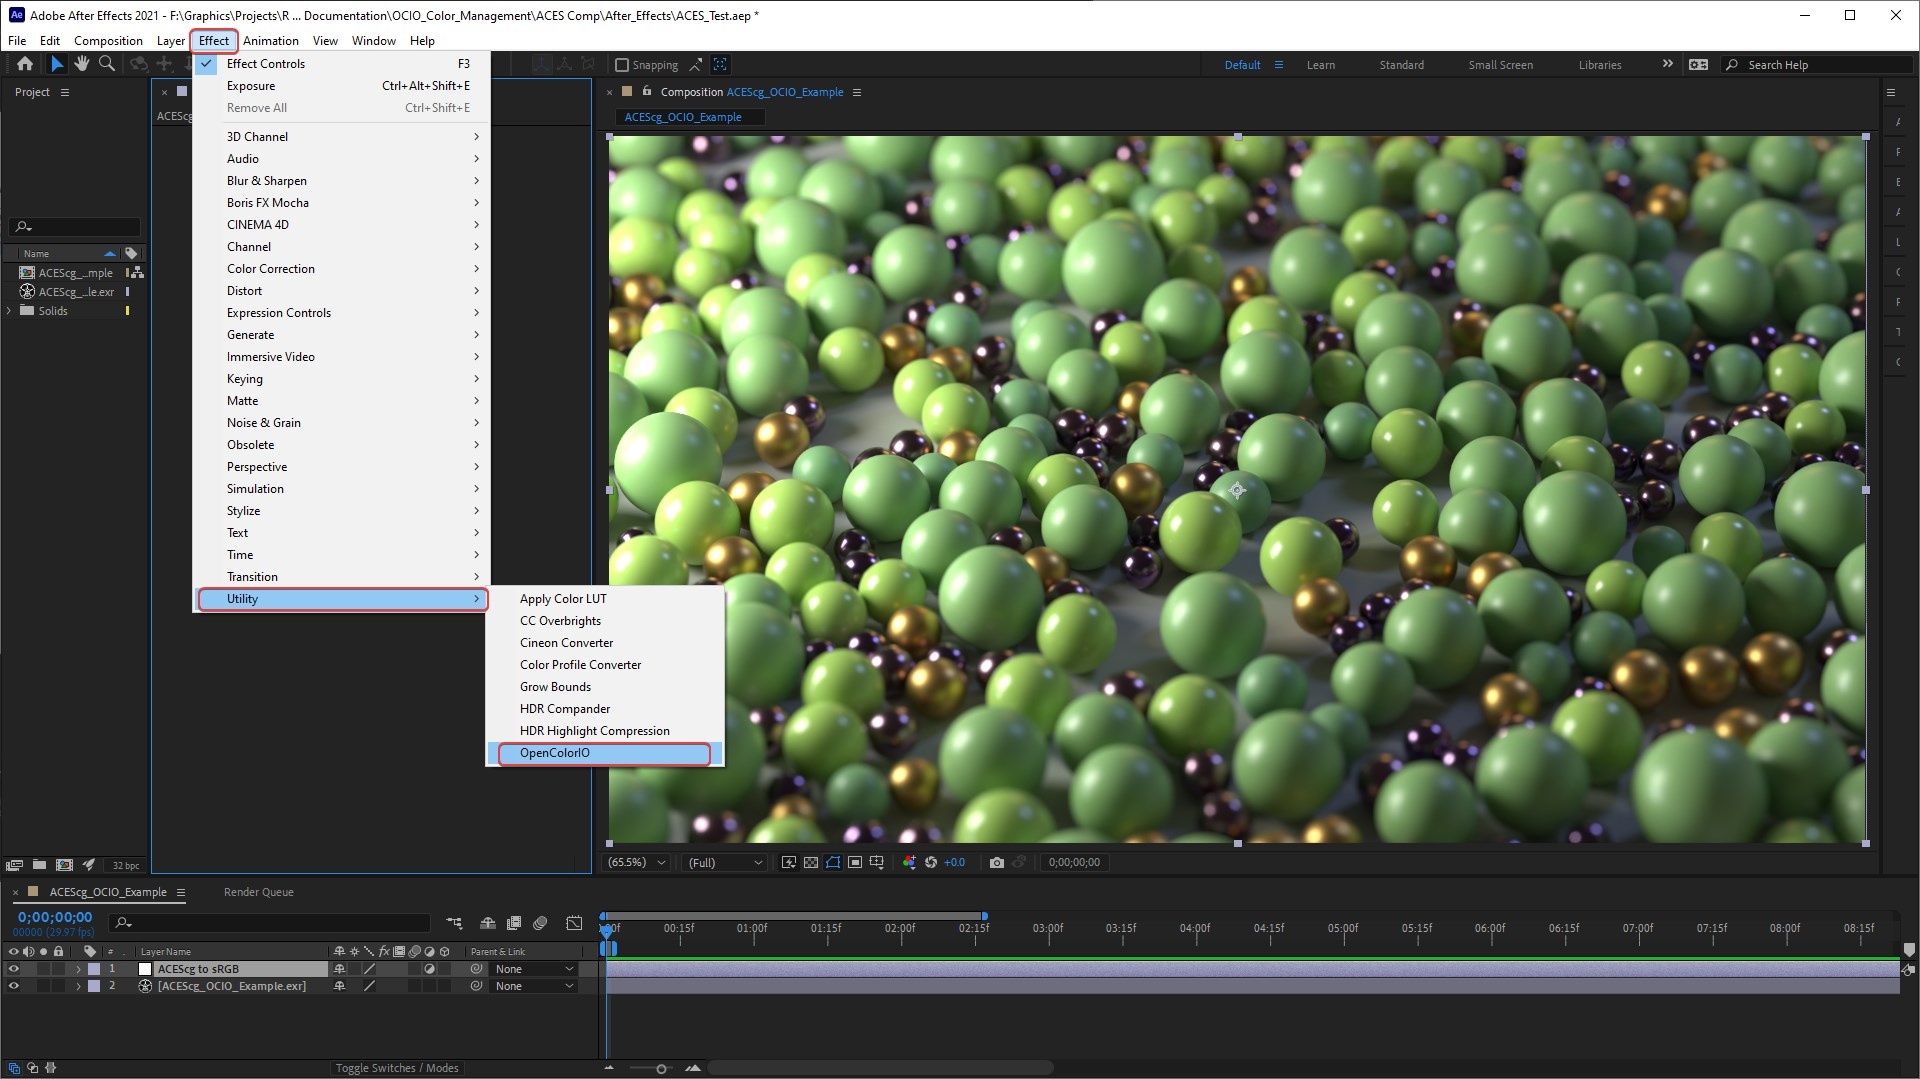Open the Graph Editor icon in timeline
This screenshot has height=1079, width=1920.
(x=574, y=923)
